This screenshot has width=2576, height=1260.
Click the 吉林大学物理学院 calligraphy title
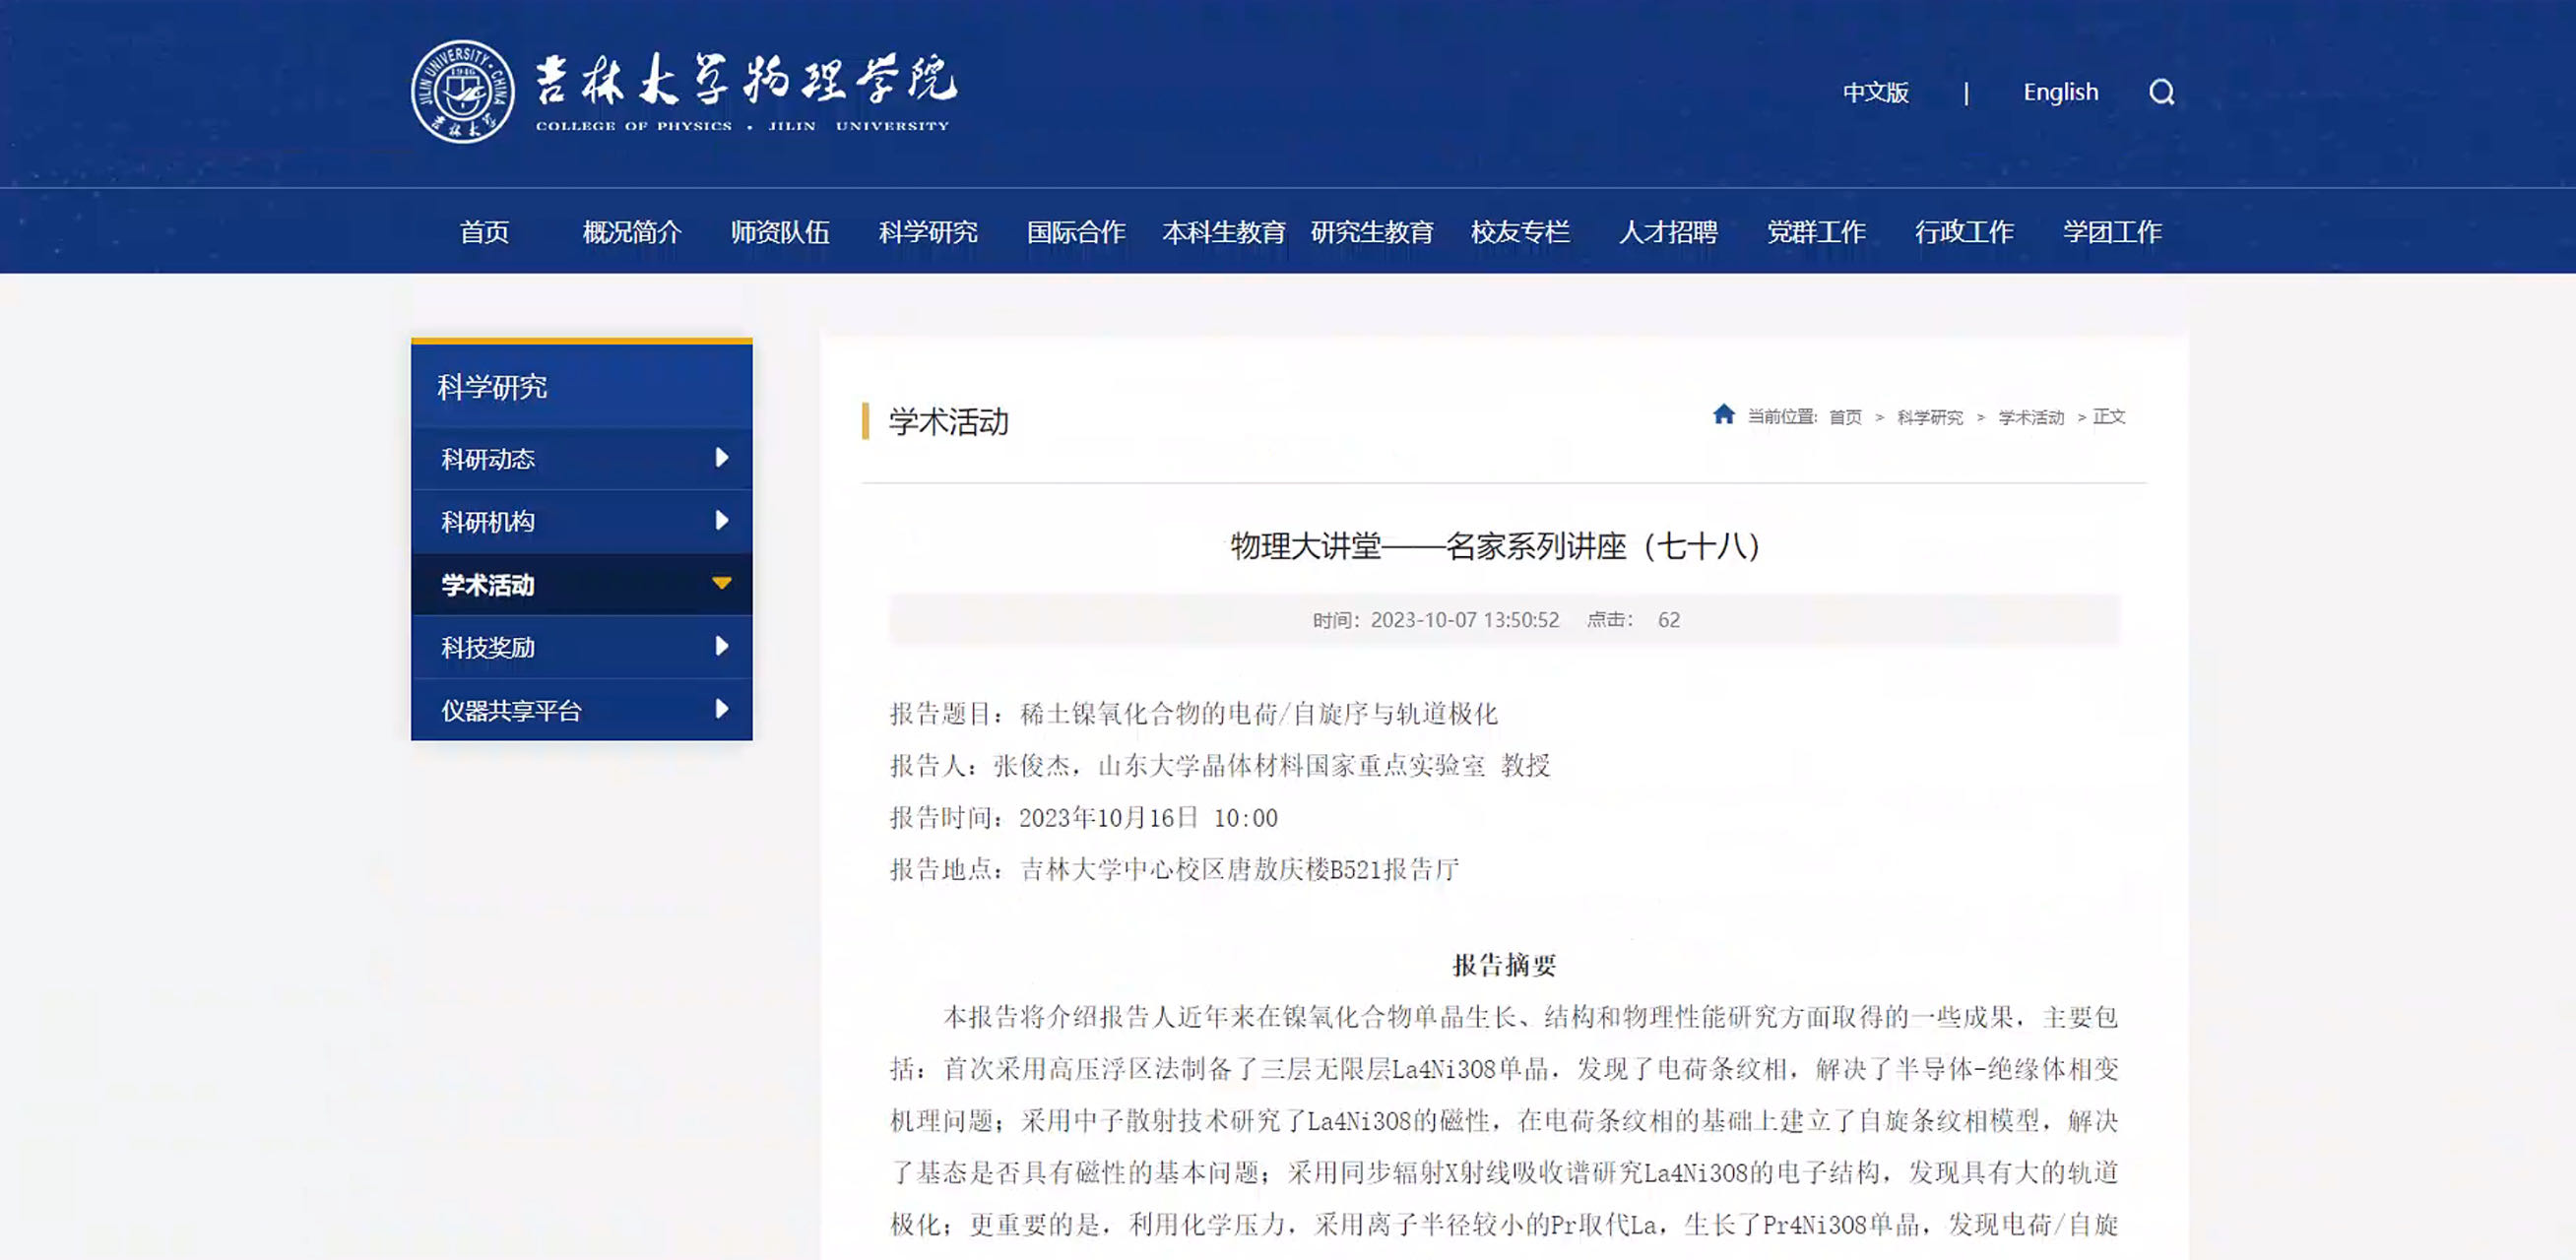coord(745,80)
